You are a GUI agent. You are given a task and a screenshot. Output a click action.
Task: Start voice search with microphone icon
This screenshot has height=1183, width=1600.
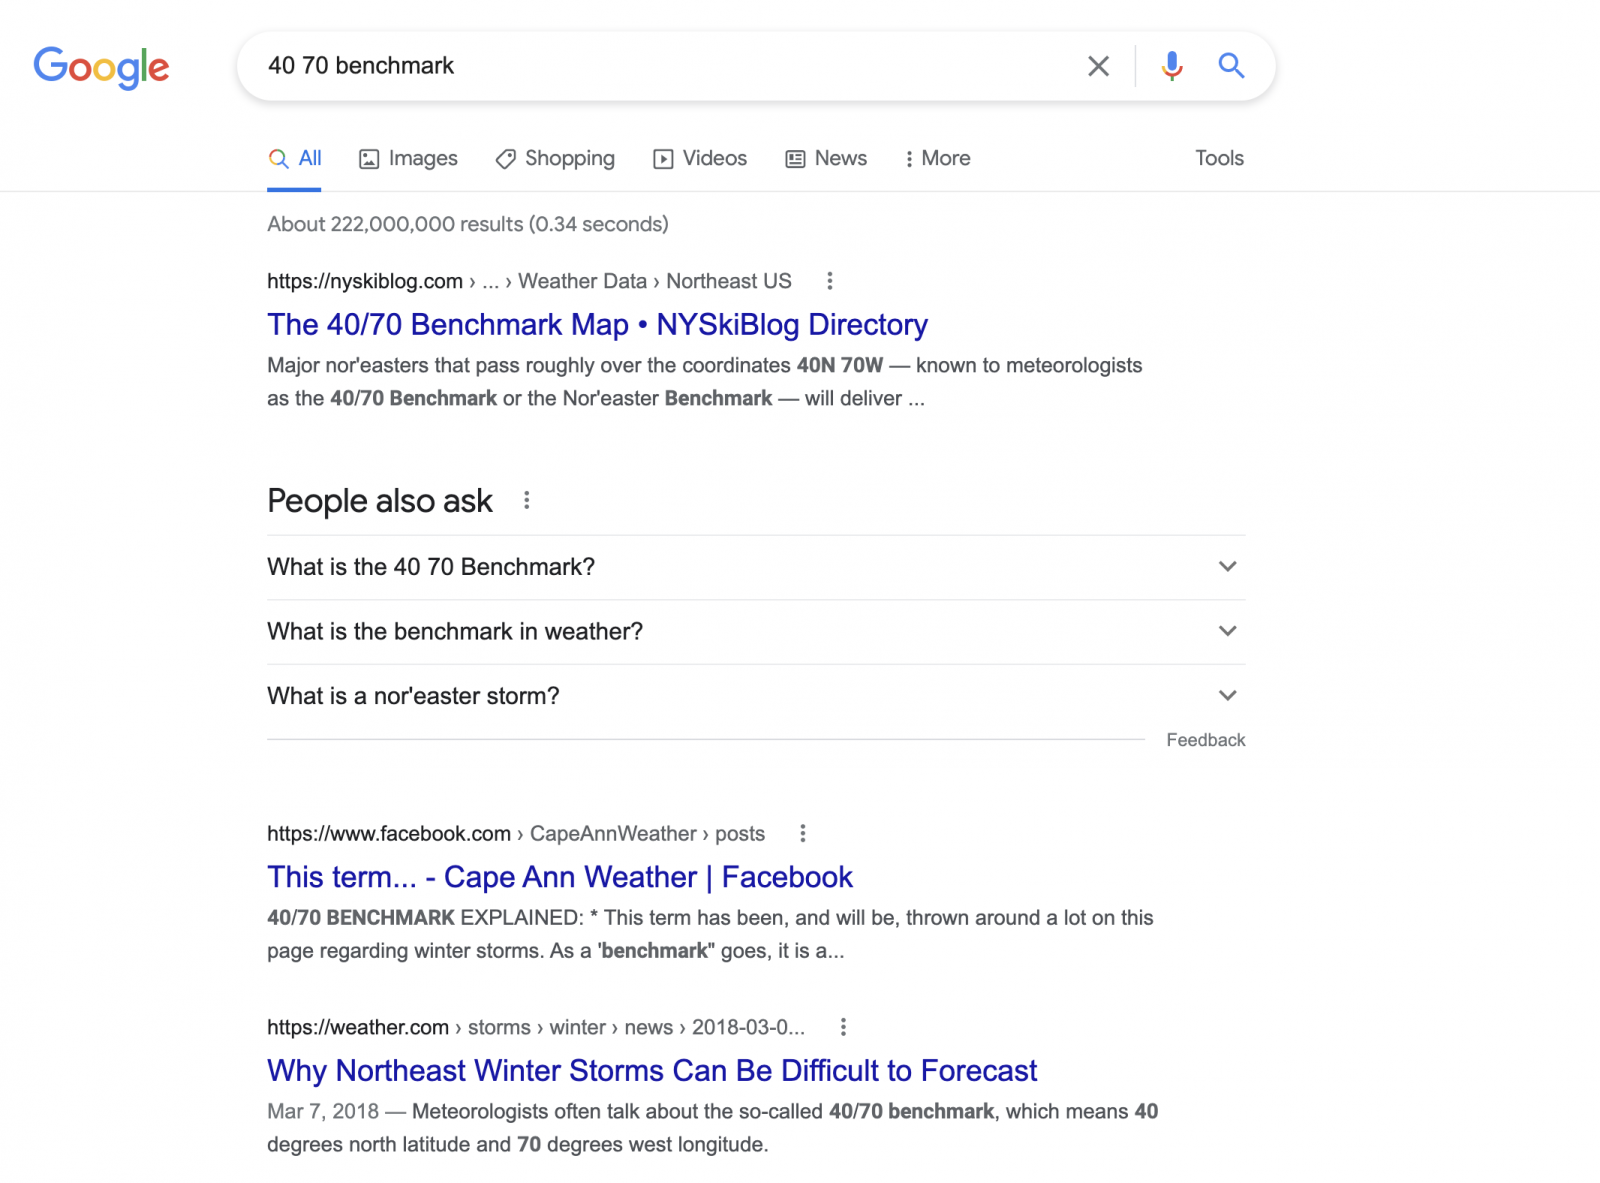[x=1172, y=66]
